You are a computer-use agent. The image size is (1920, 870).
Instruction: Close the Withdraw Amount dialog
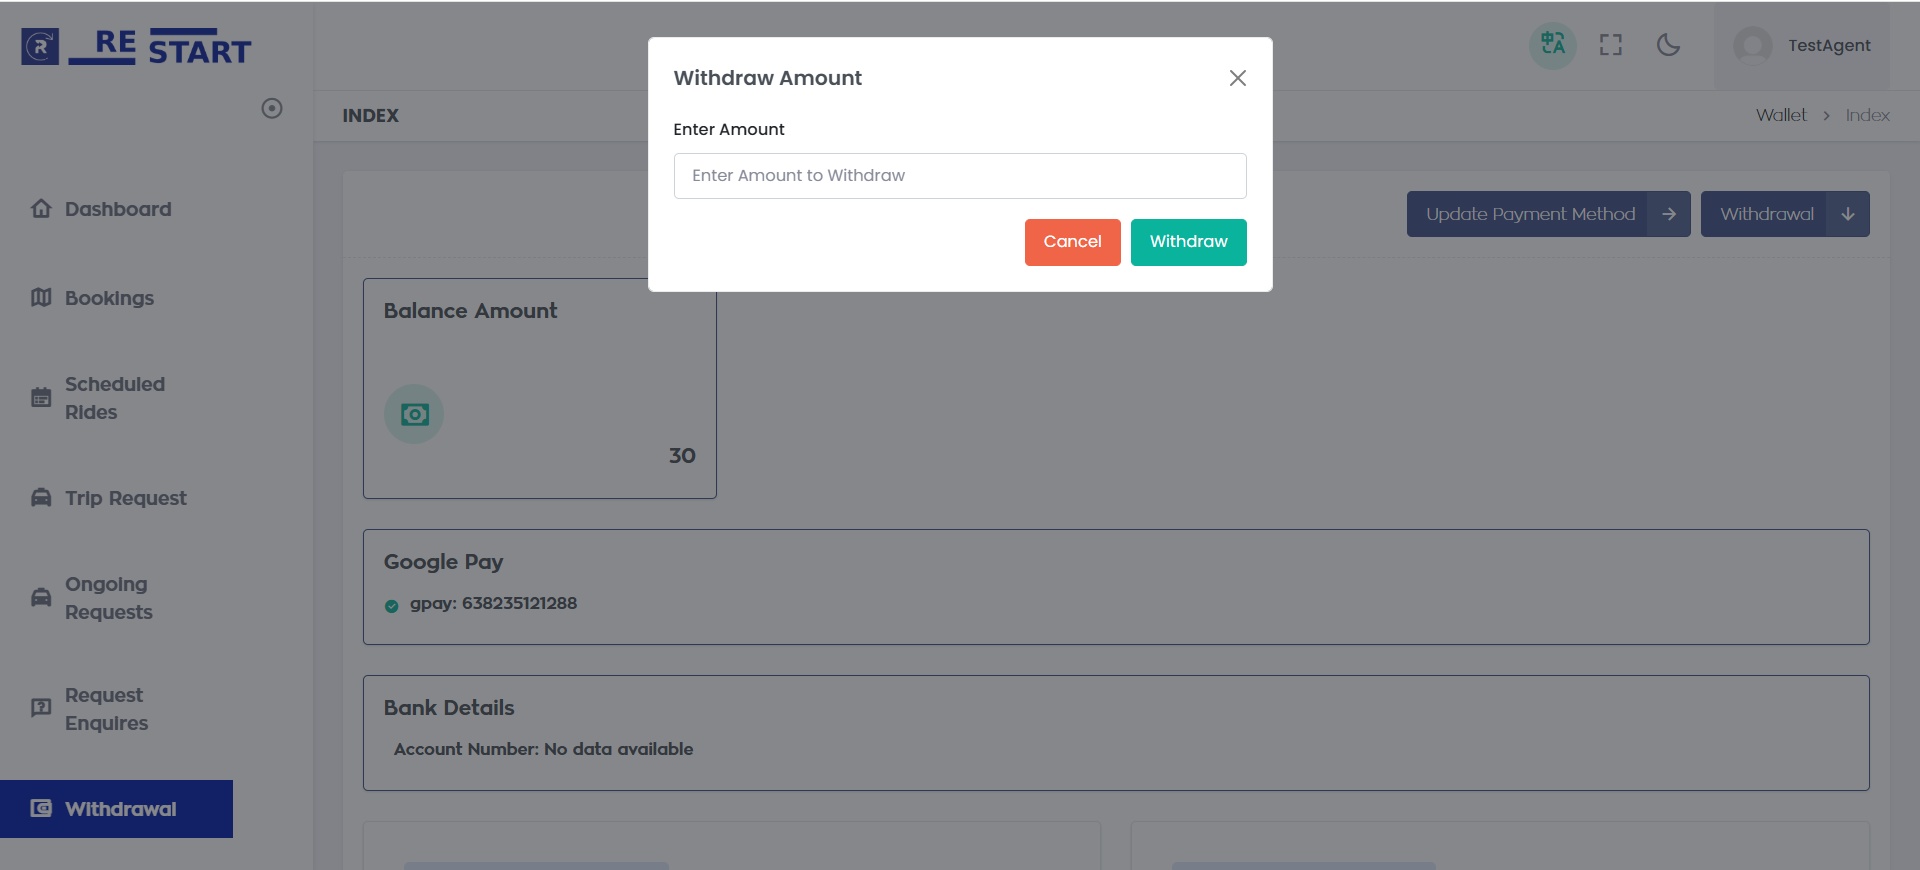(1237, 78)
